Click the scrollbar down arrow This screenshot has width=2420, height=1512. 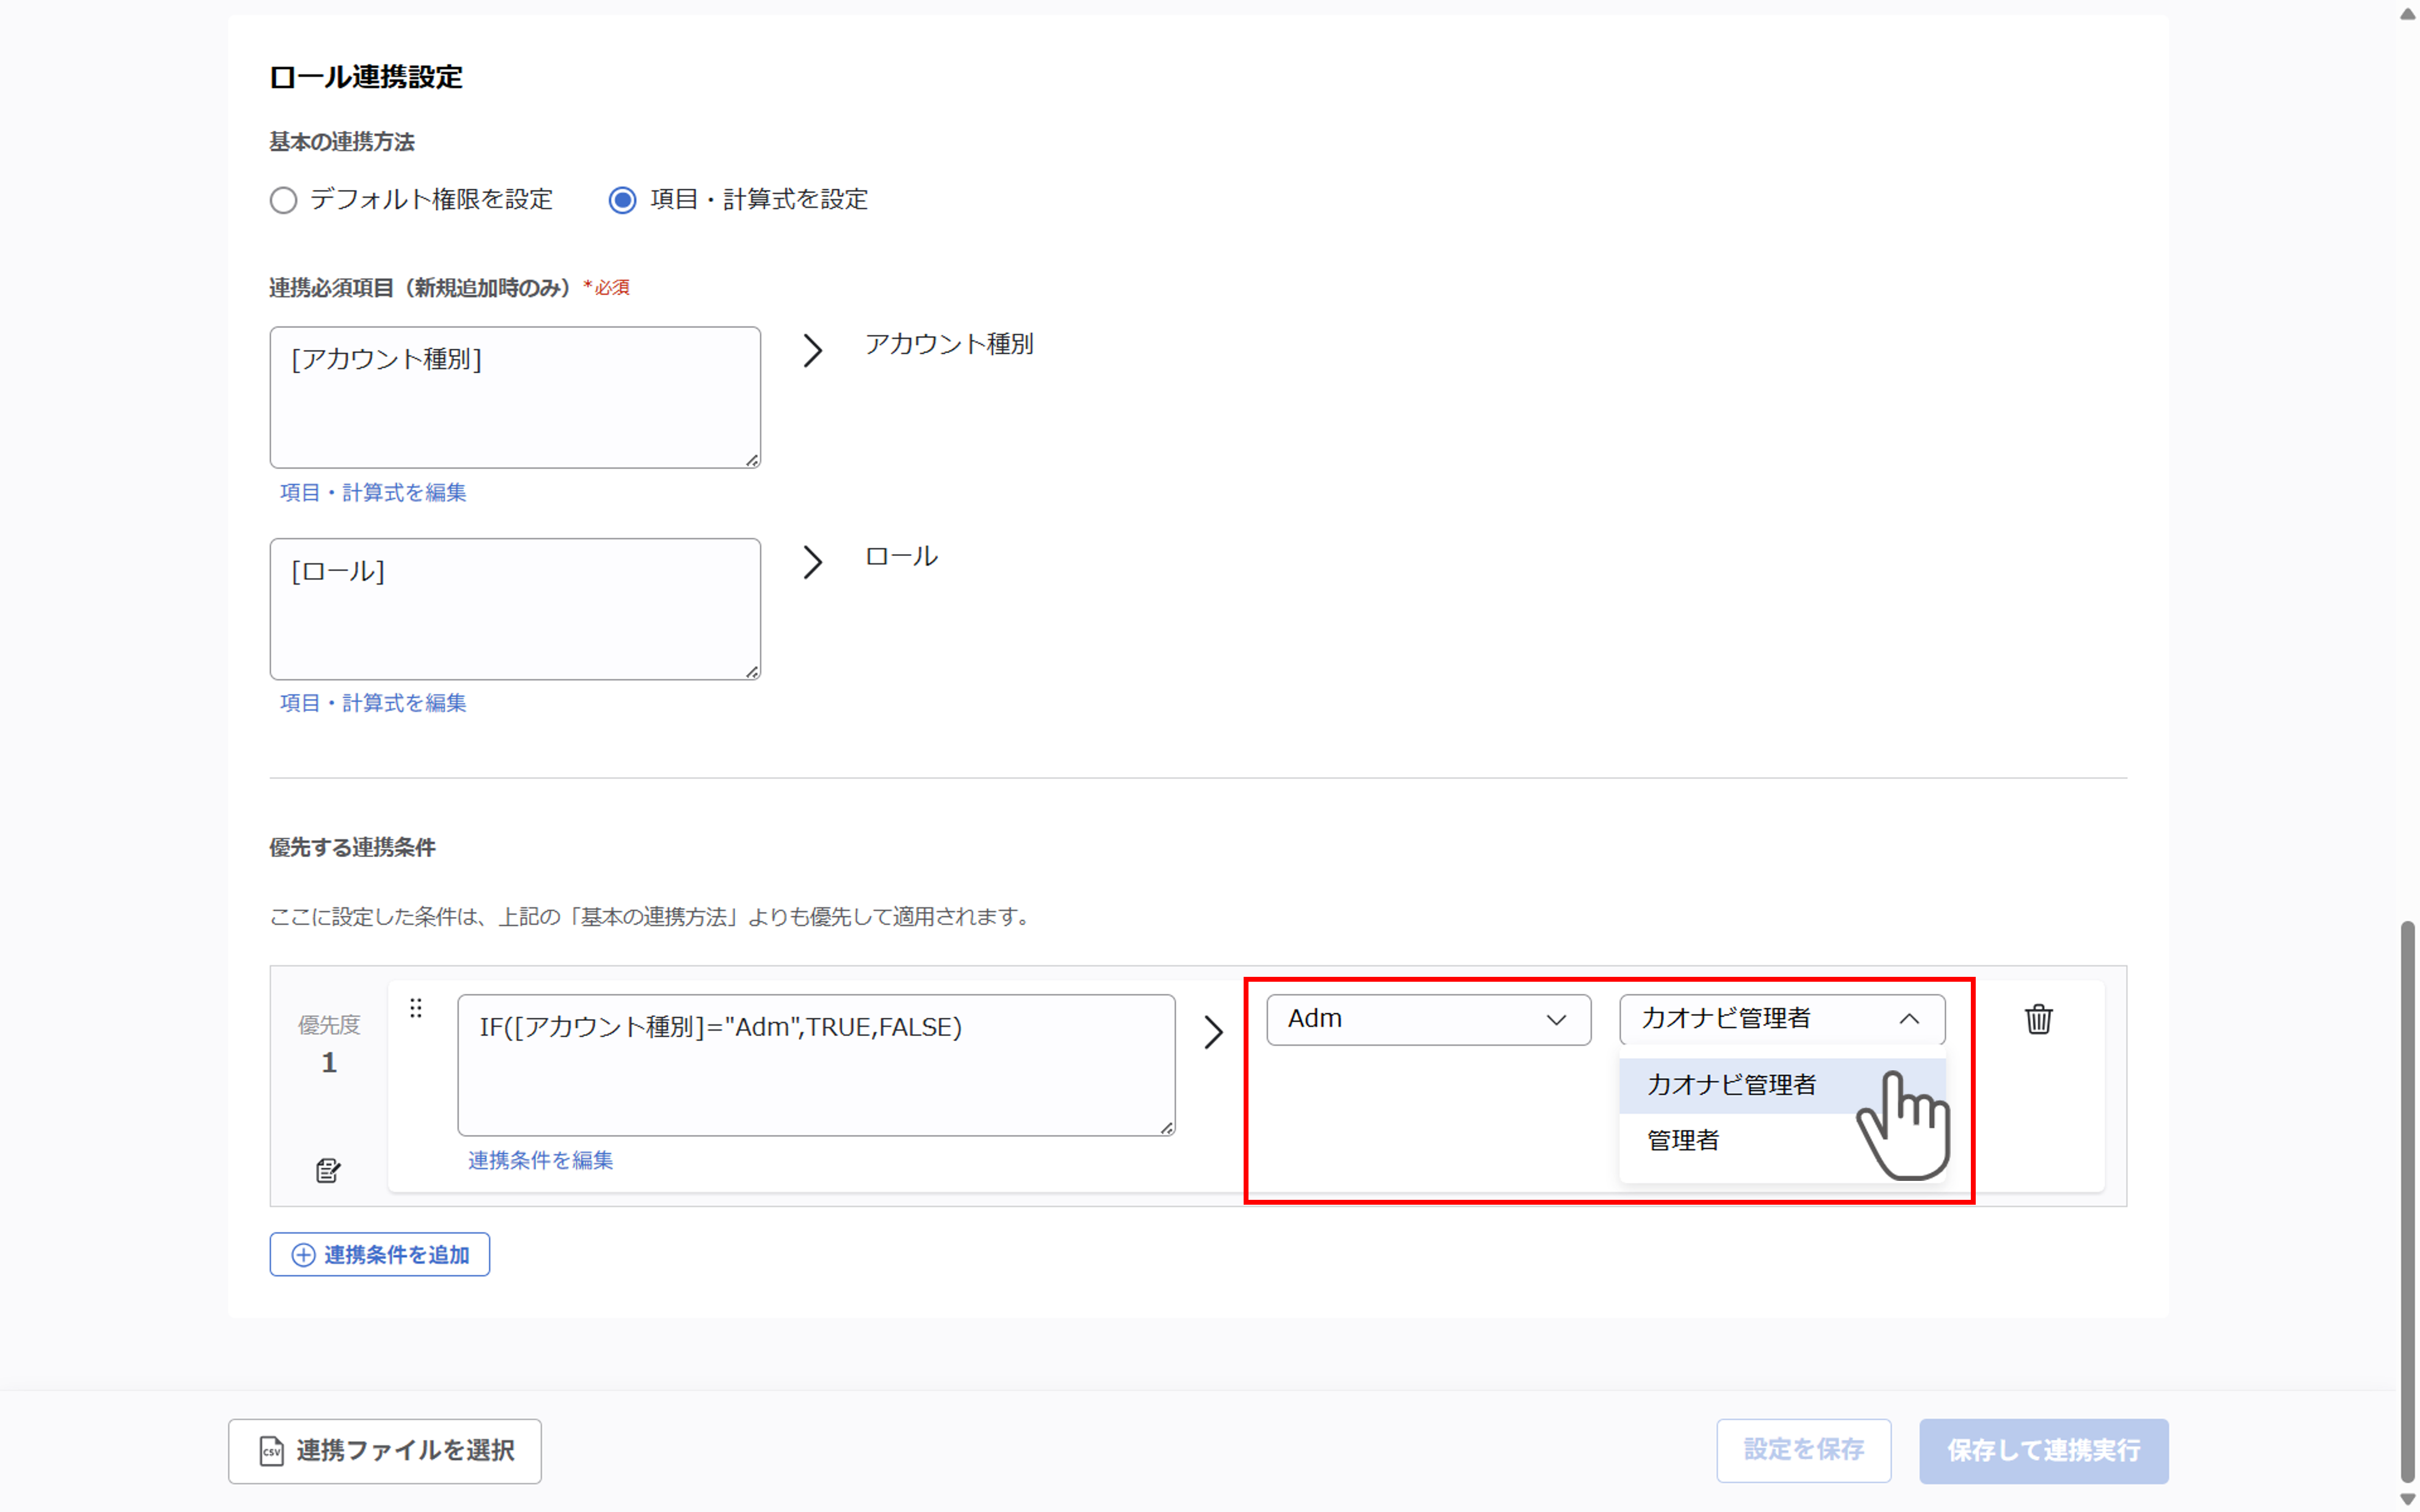click(2408, 1499)
